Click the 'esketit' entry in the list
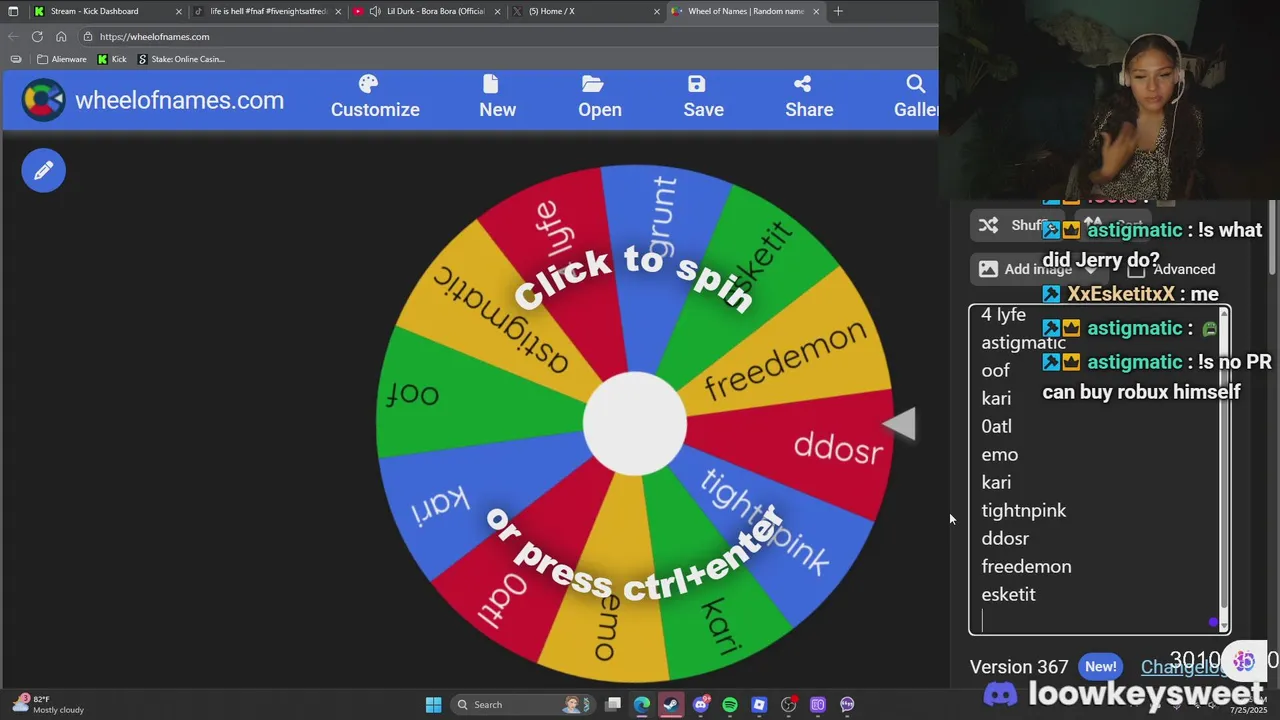 pyautogui.click(x=1008, y=594)
